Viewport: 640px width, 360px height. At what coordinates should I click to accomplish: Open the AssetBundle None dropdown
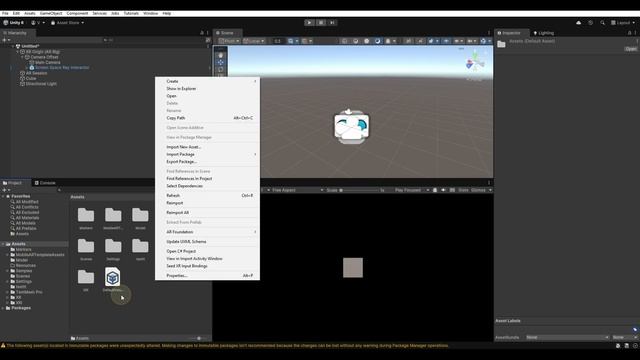(x=567, y=338)
